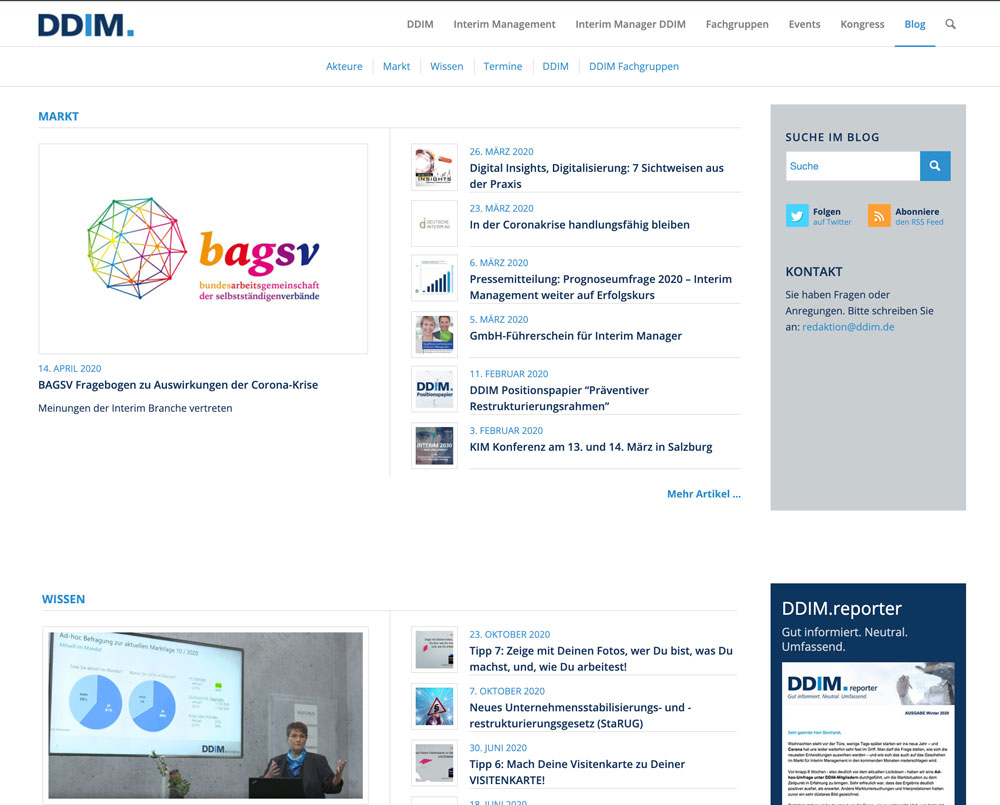
Task: Switch to the Akteure blog category
Action: (344, 66)
